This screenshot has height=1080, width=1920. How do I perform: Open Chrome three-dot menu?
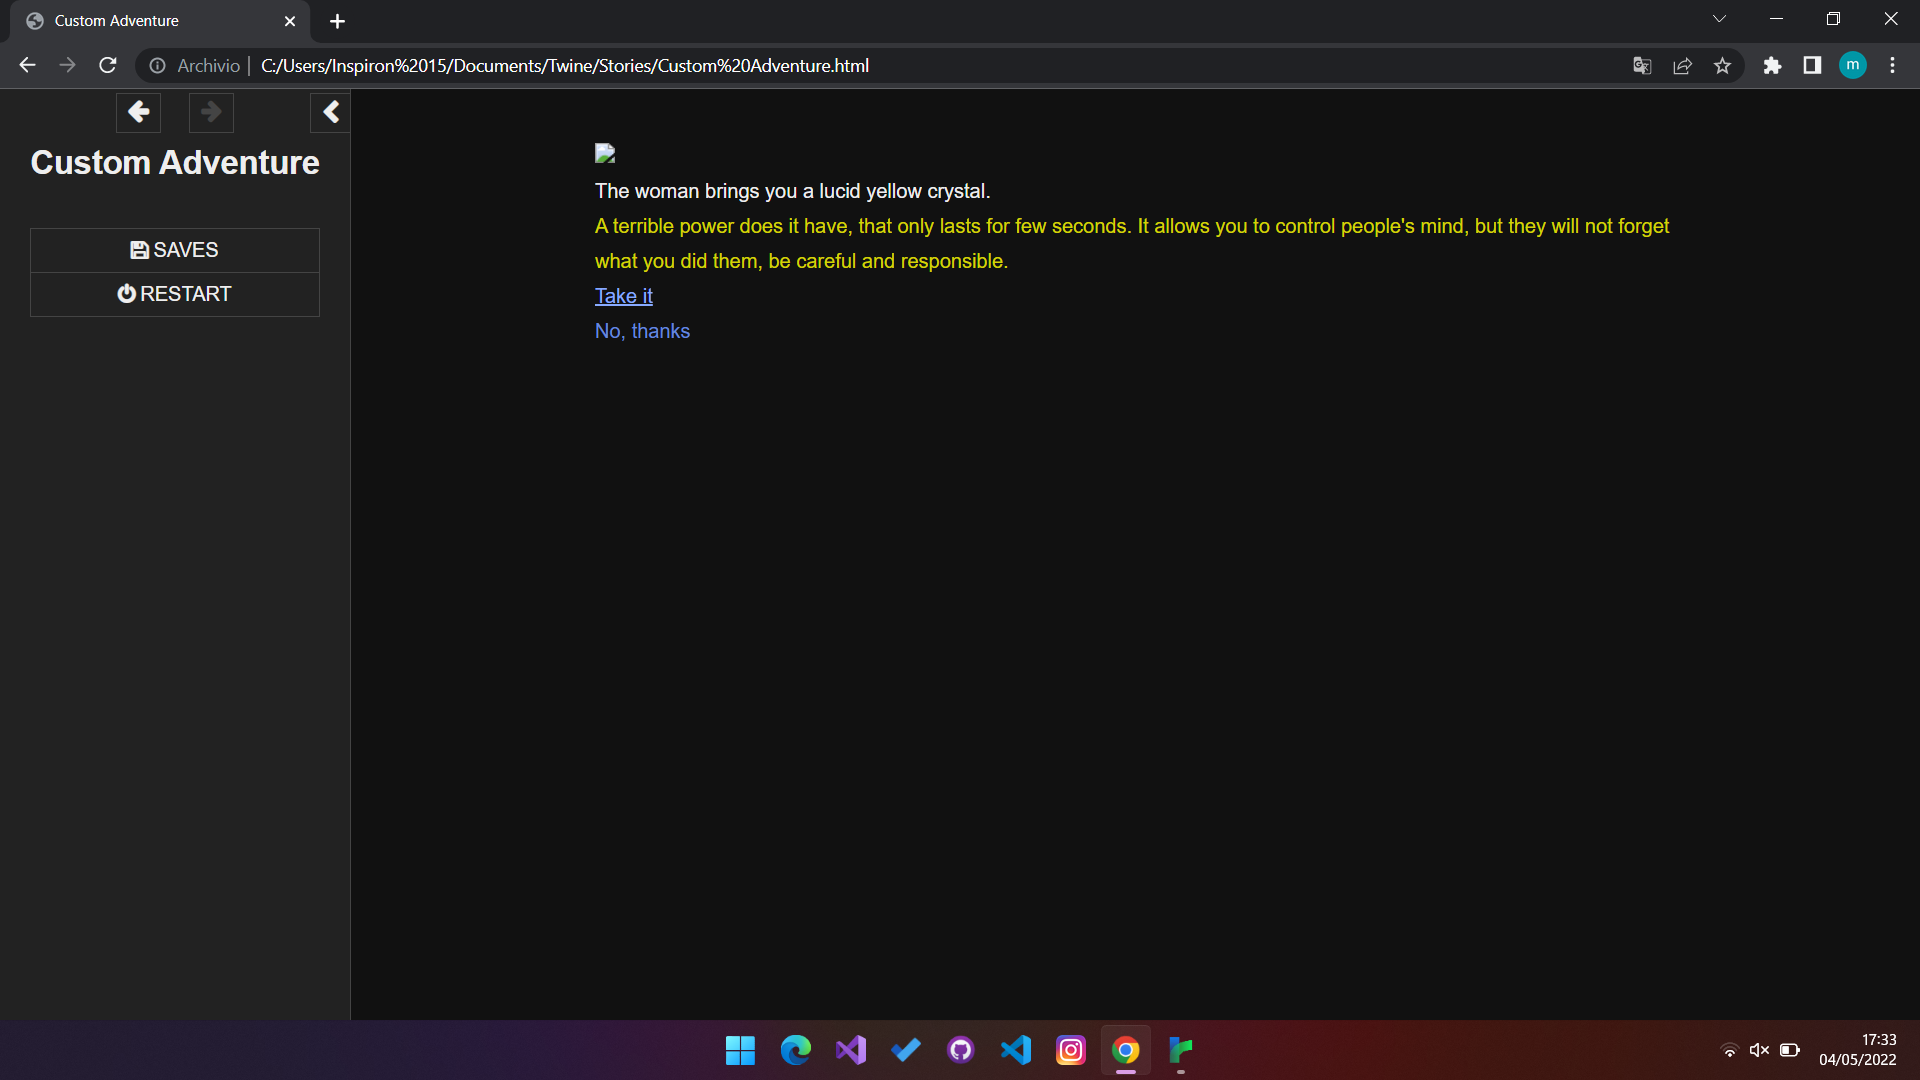[1892, 66]
